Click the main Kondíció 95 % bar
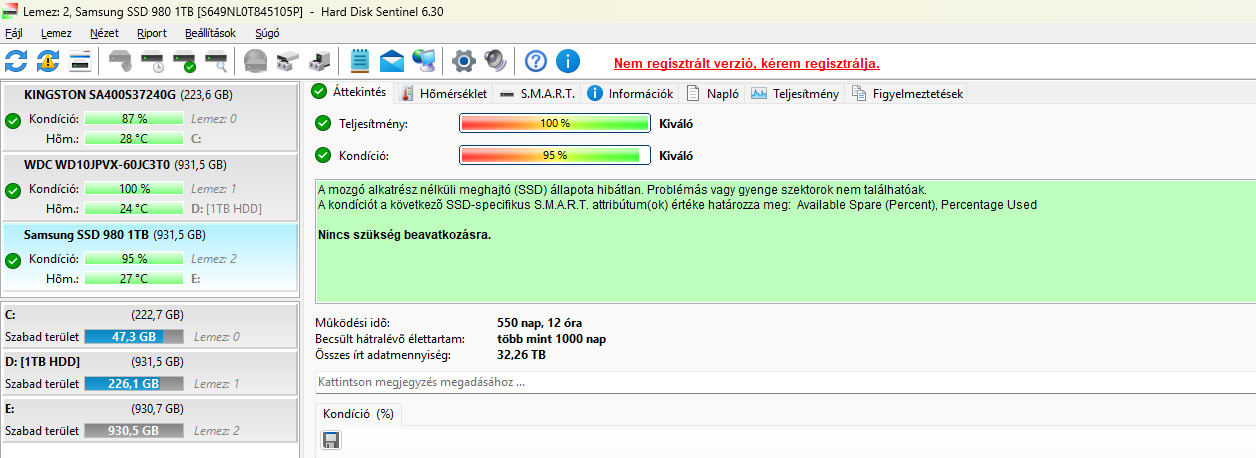Viewport: 1256px width, 458px height. (555, 155)
